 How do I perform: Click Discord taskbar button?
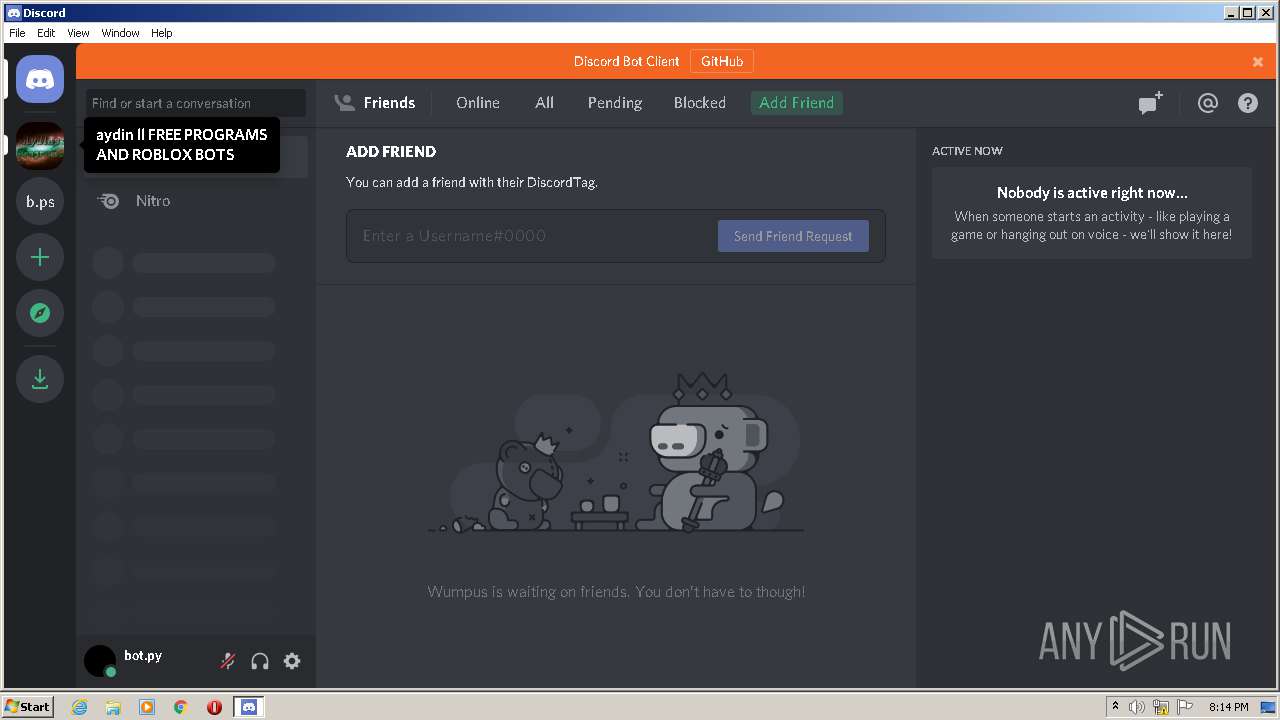pos(249,707)
